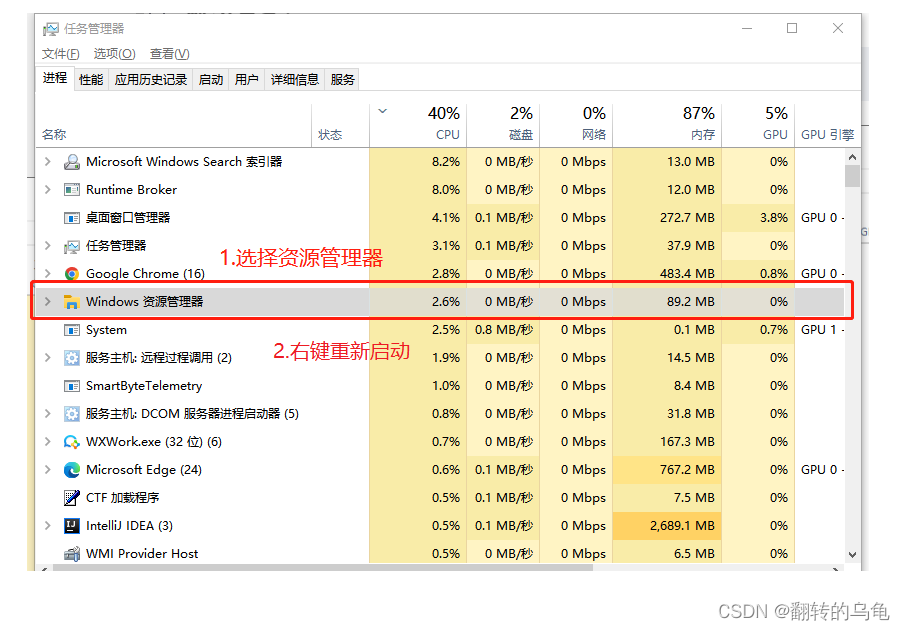
Task: Click the IntelliJ IDEA icon
Action: pos(72,526)
